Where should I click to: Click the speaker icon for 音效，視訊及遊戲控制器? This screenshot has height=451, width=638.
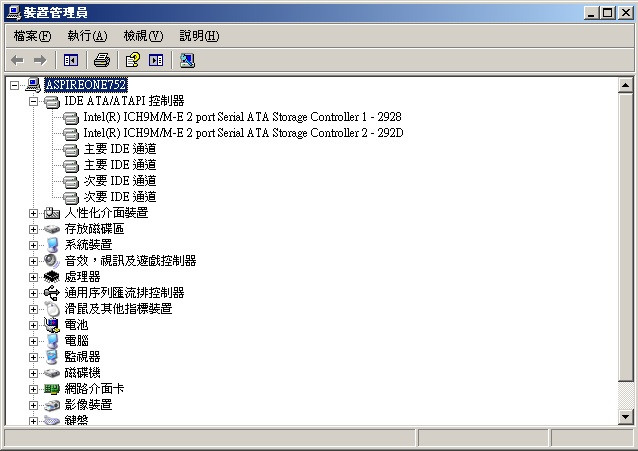coord(52,261)
